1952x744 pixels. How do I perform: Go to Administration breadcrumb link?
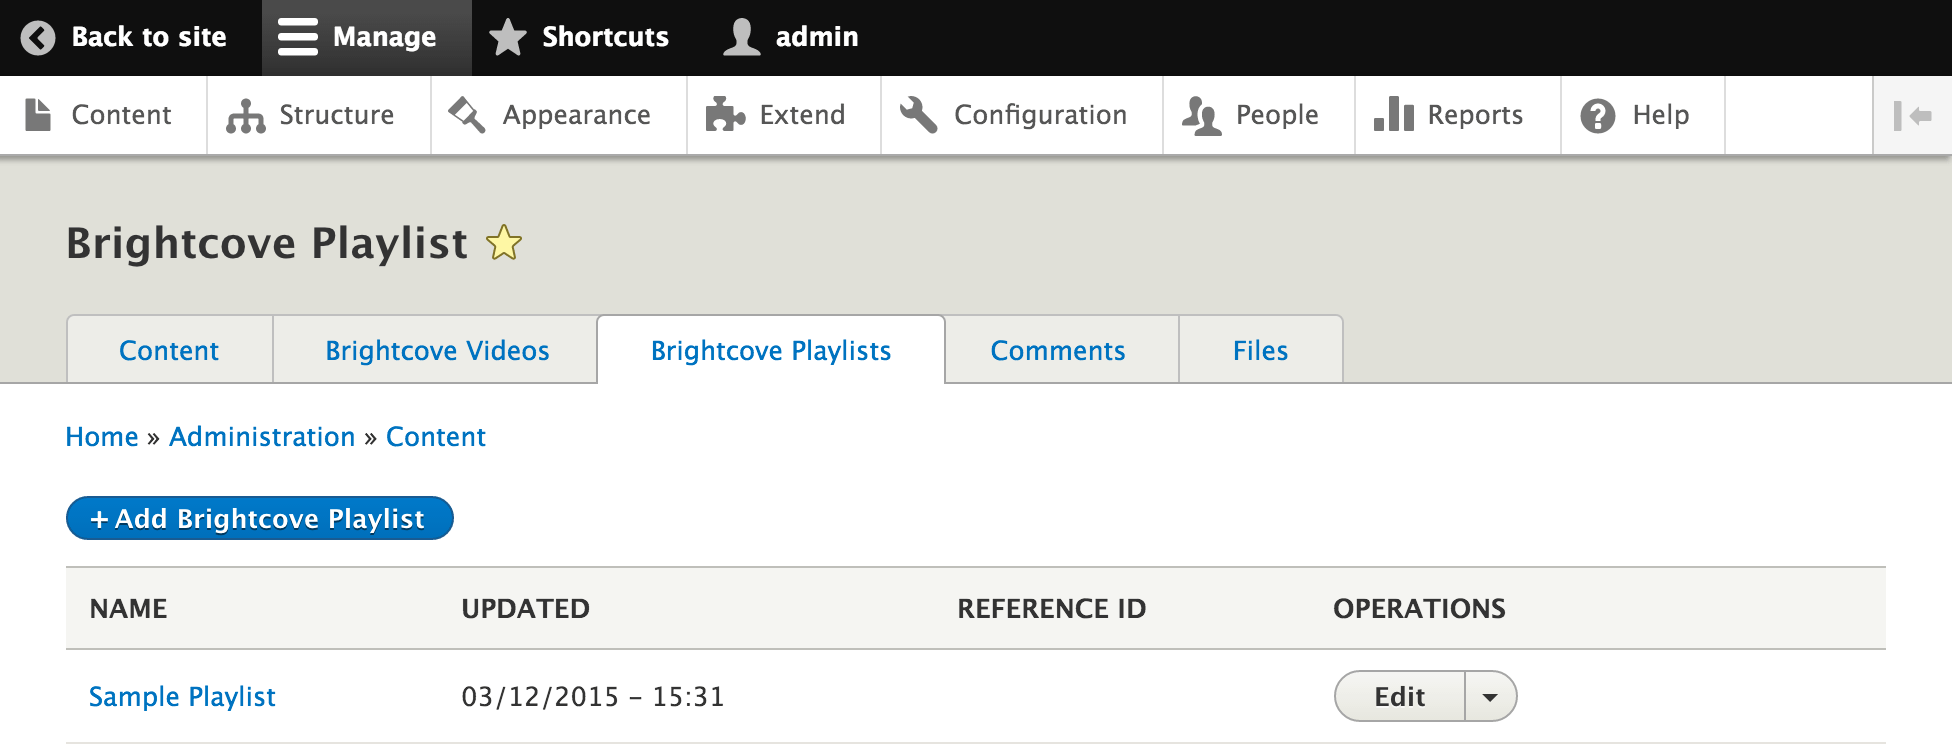click(x=262, y=437)
